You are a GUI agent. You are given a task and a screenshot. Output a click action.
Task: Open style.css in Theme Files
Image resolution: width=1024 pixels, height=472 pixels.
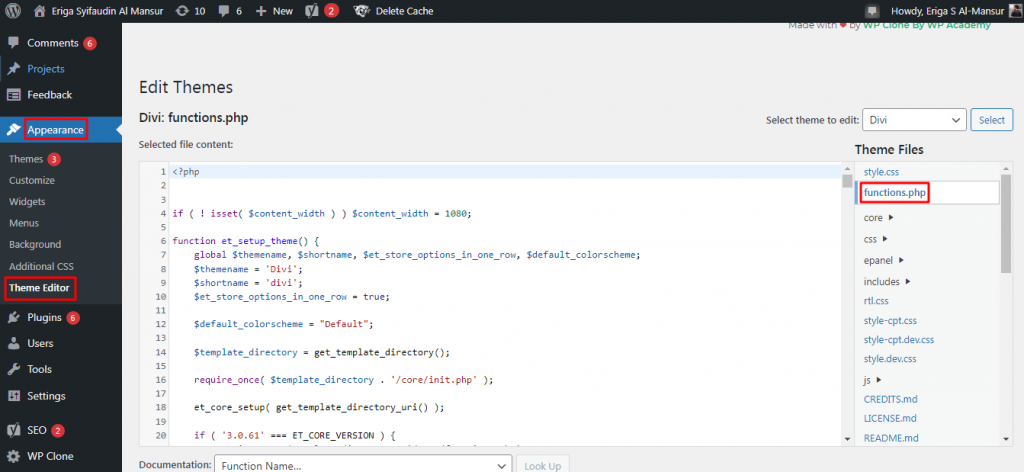point(881,172)
